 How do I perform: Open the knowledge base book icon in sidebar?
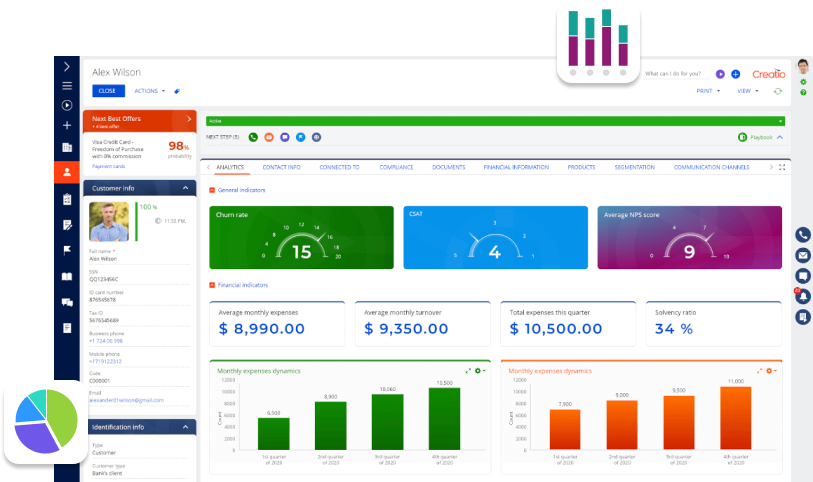click(x=67, y=276)
